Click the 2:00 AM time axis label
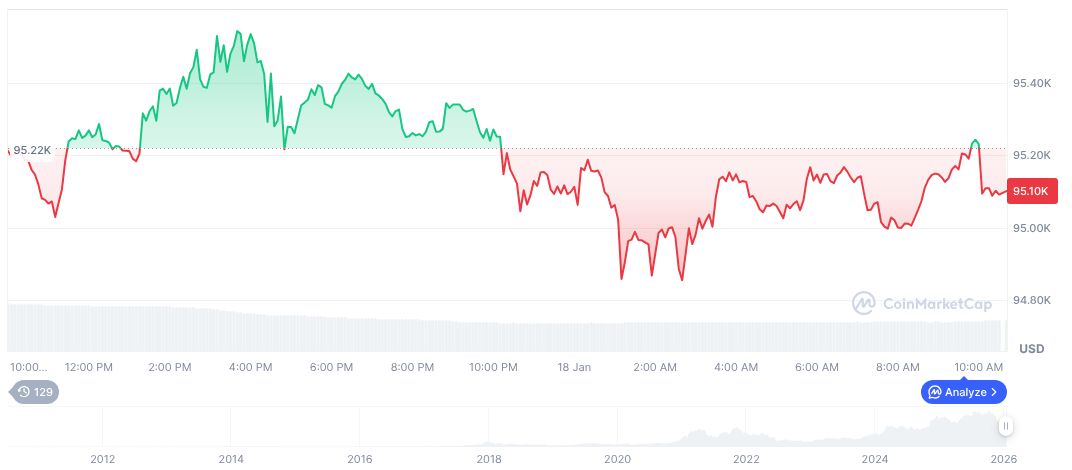 click(656, 367)
